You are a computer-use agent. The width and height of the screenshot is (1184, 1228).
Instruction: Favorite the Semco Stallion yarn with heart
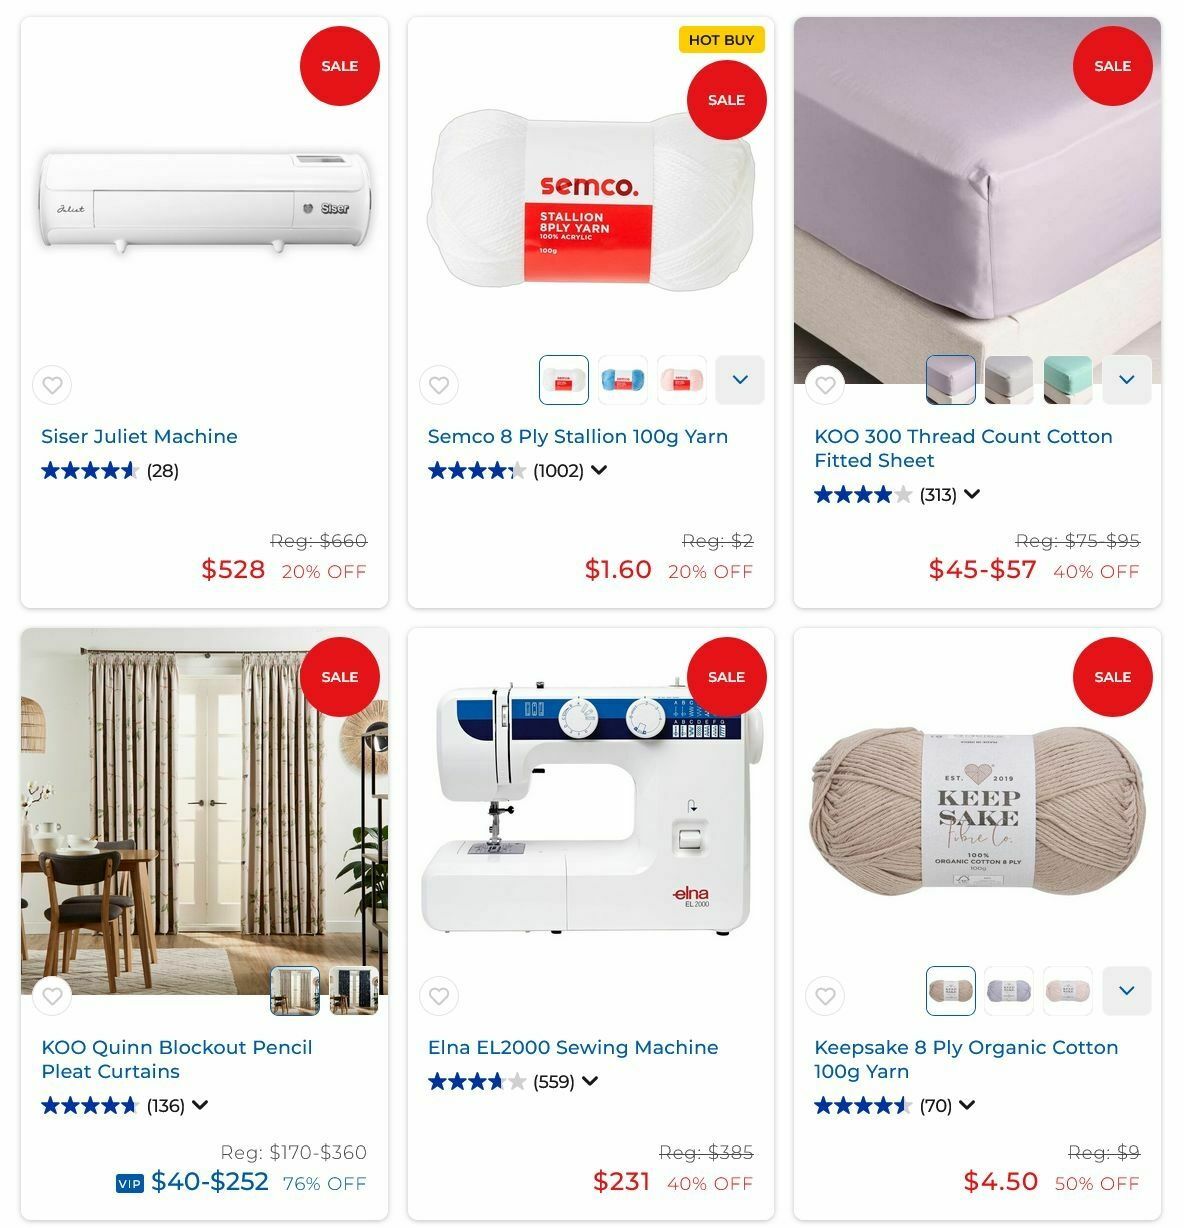pyautogui.click(x=438, y=385)
